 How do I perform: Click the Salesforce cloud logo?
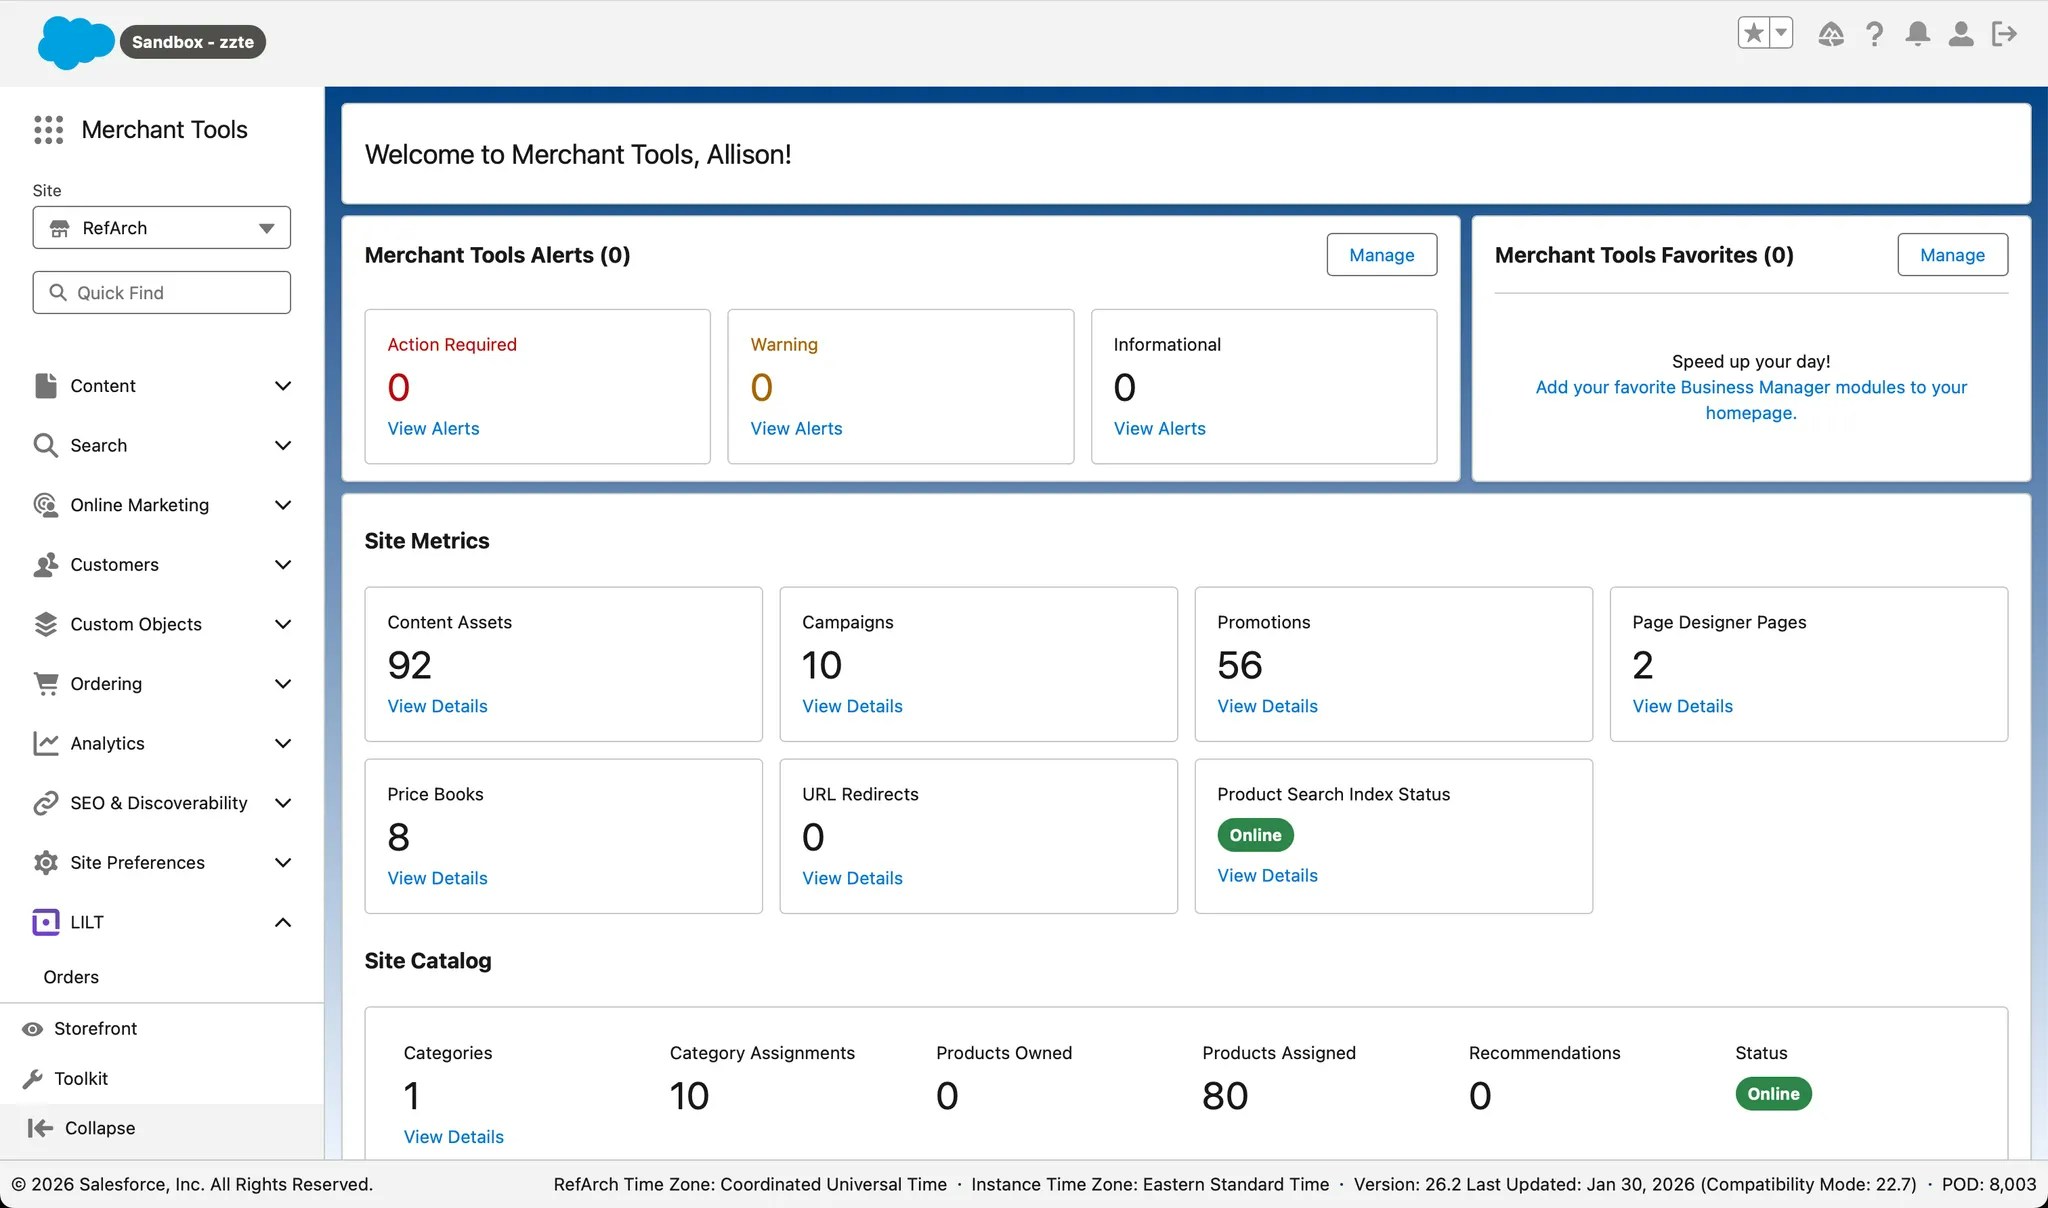point(75,42)
